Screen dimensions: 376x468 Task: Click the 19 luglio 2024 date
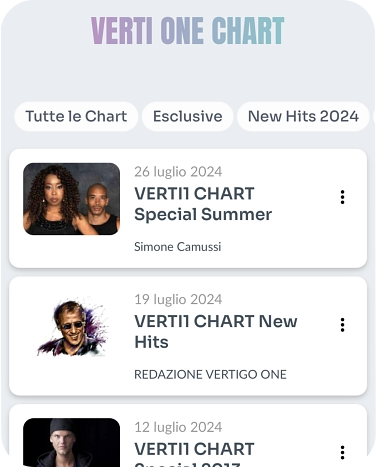[178, 299]
